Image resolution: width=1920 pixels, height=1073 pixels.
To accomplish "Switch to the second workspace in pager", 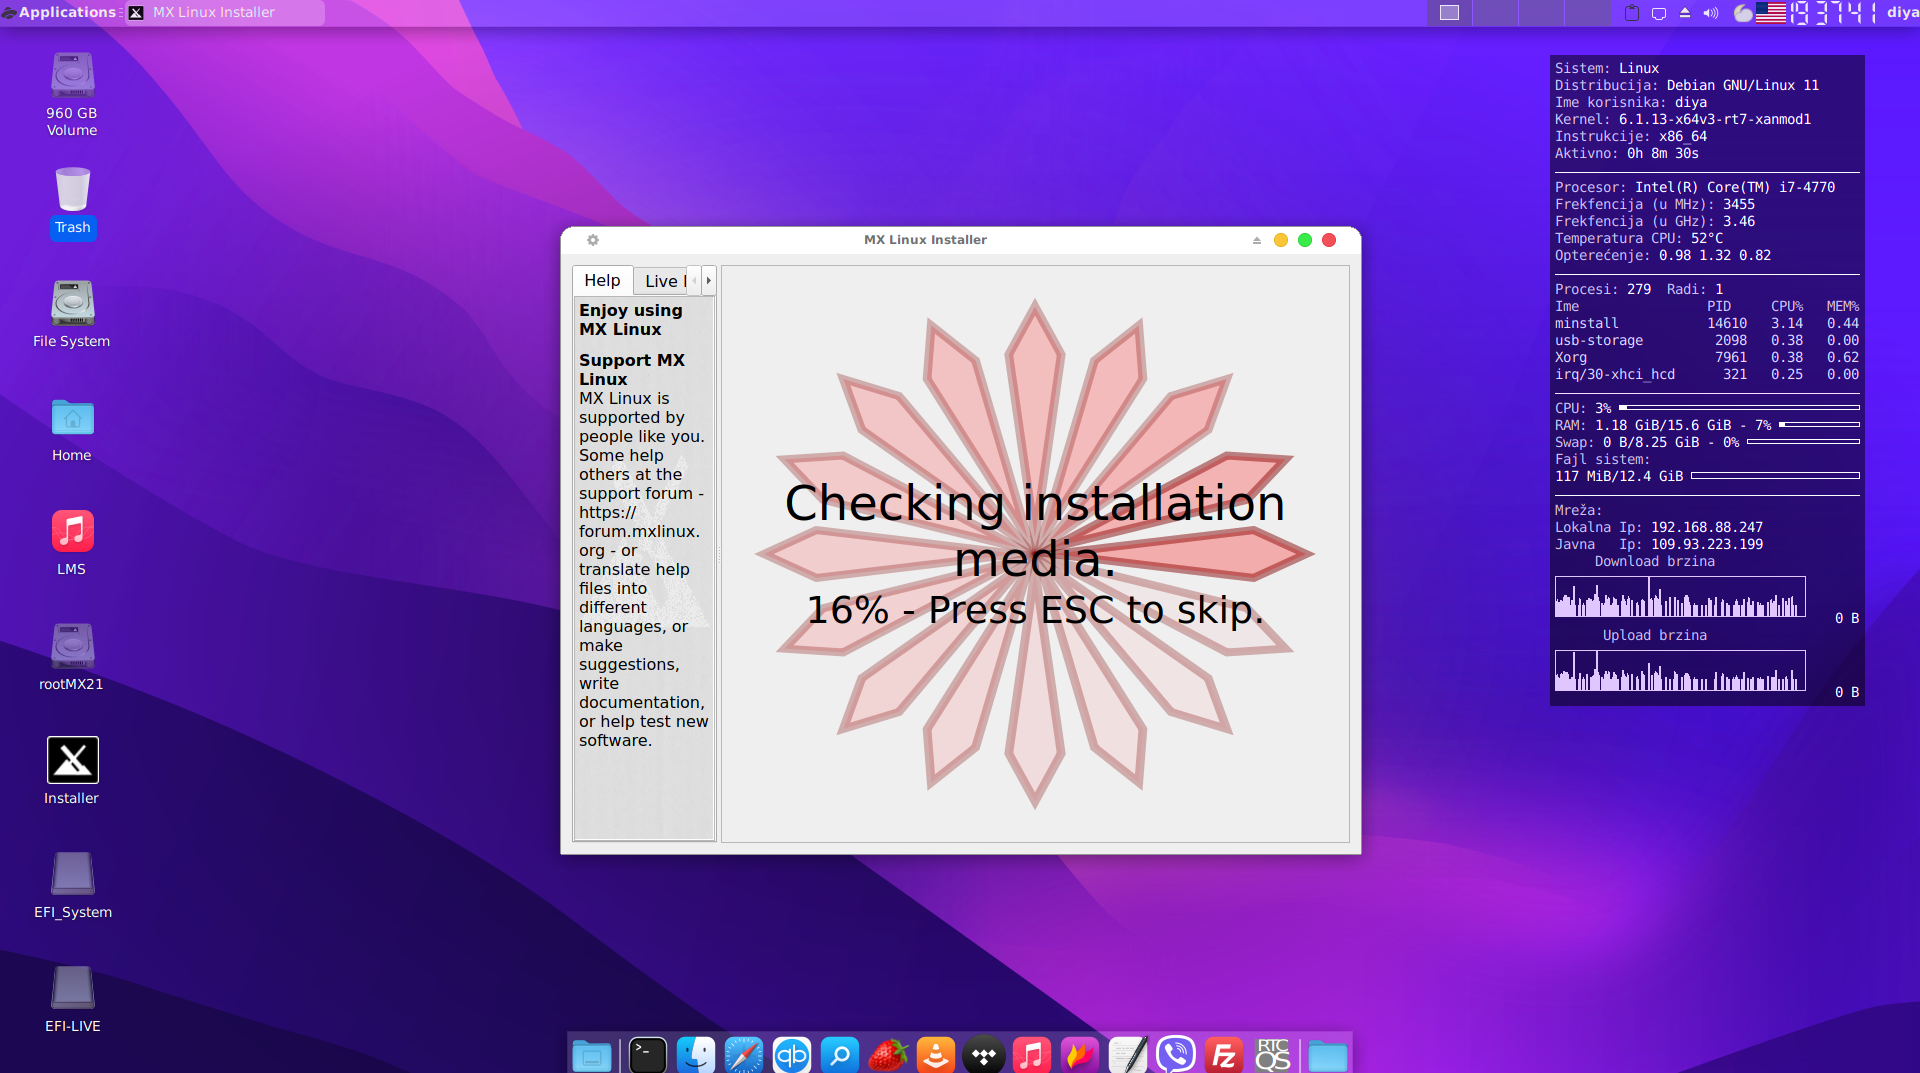I will pyautogui.click(x=1495, y=13).
